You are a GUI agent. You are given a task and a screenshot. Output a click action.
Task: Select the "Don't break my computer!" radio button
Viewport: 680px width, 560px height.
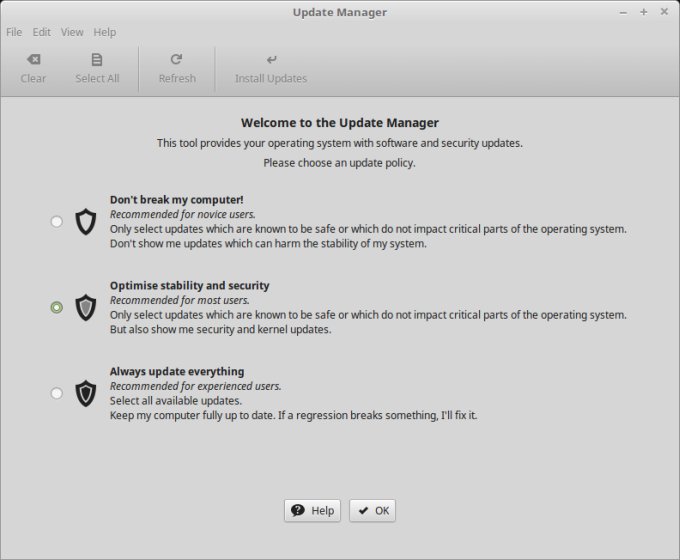tap(56, 222)
